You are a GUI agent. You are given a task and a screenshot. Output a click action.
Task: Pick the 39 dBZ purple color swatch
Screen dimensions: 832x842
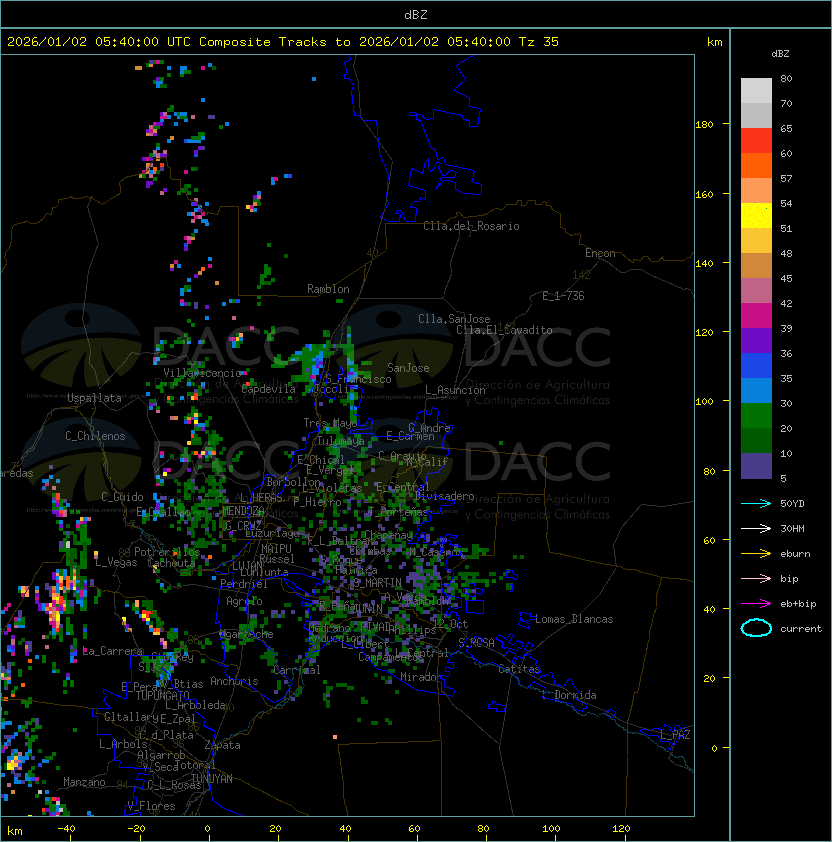756,340
